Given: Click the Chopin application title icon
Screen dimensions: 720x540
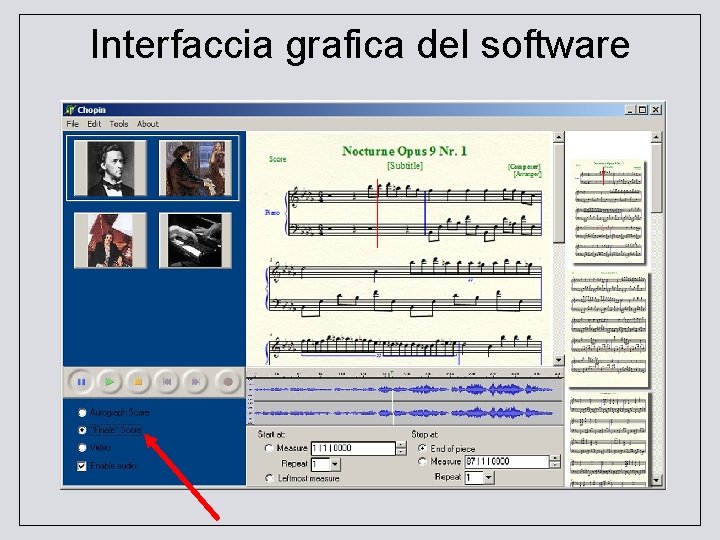Looking at the screenshot, I should [x=70, y=110].
